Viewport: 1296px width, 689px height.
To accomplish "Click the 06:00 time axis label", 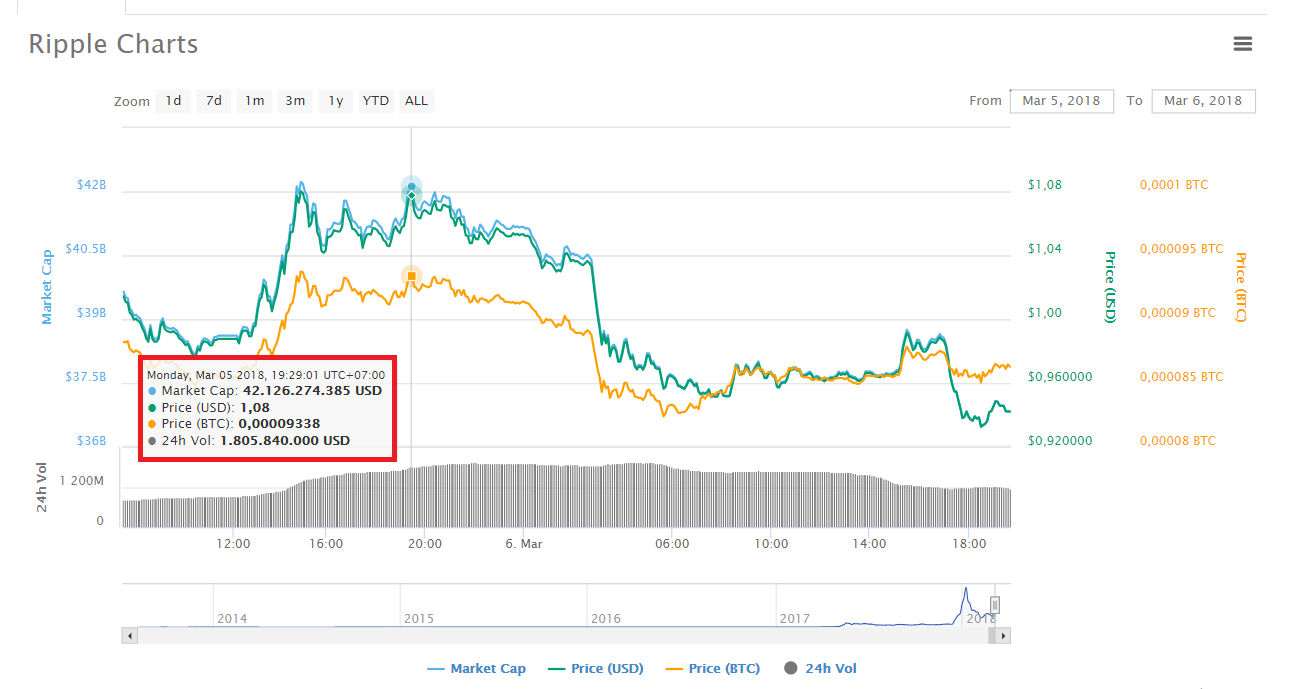I will (672, 543).
